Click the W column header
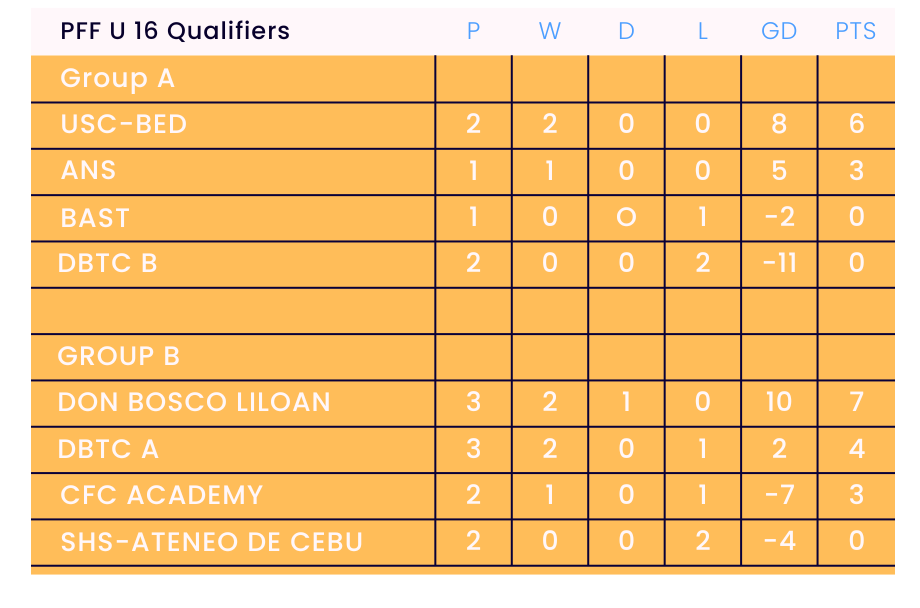920x608 pixels. tap(549, 31)
